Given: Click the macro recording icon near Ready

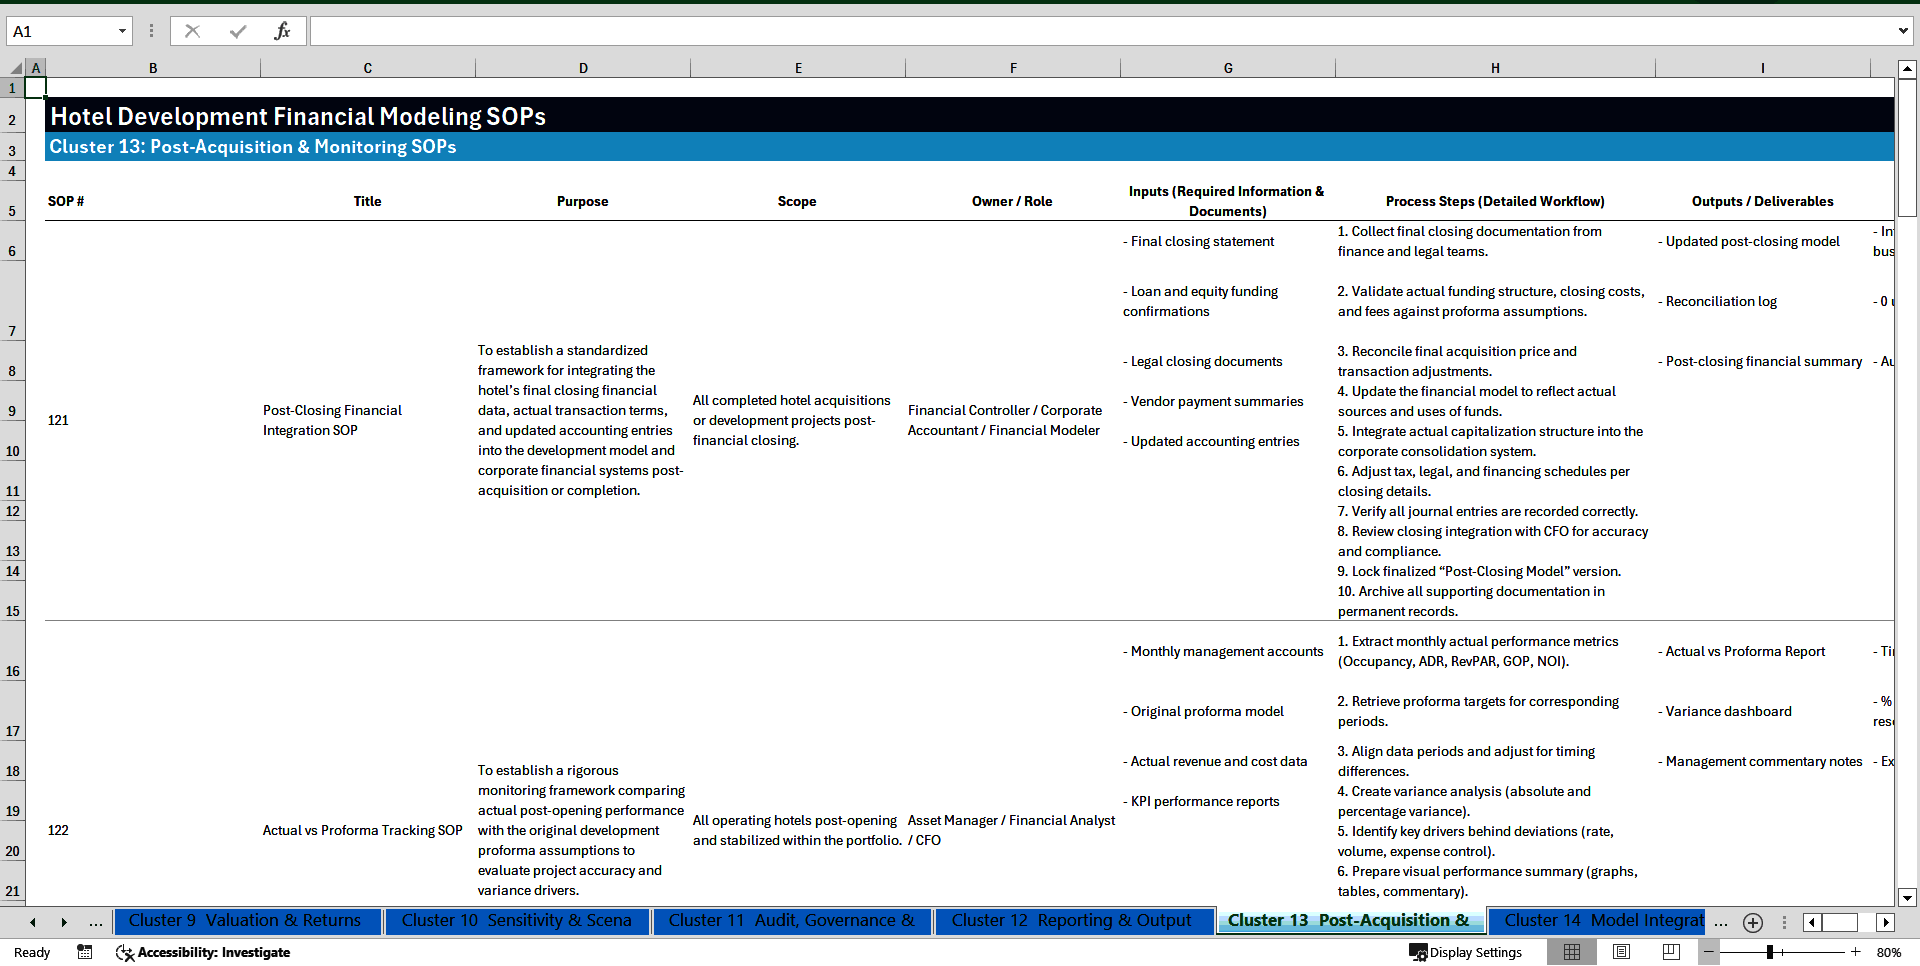Looking at the screenshot, I should [85, 952].
